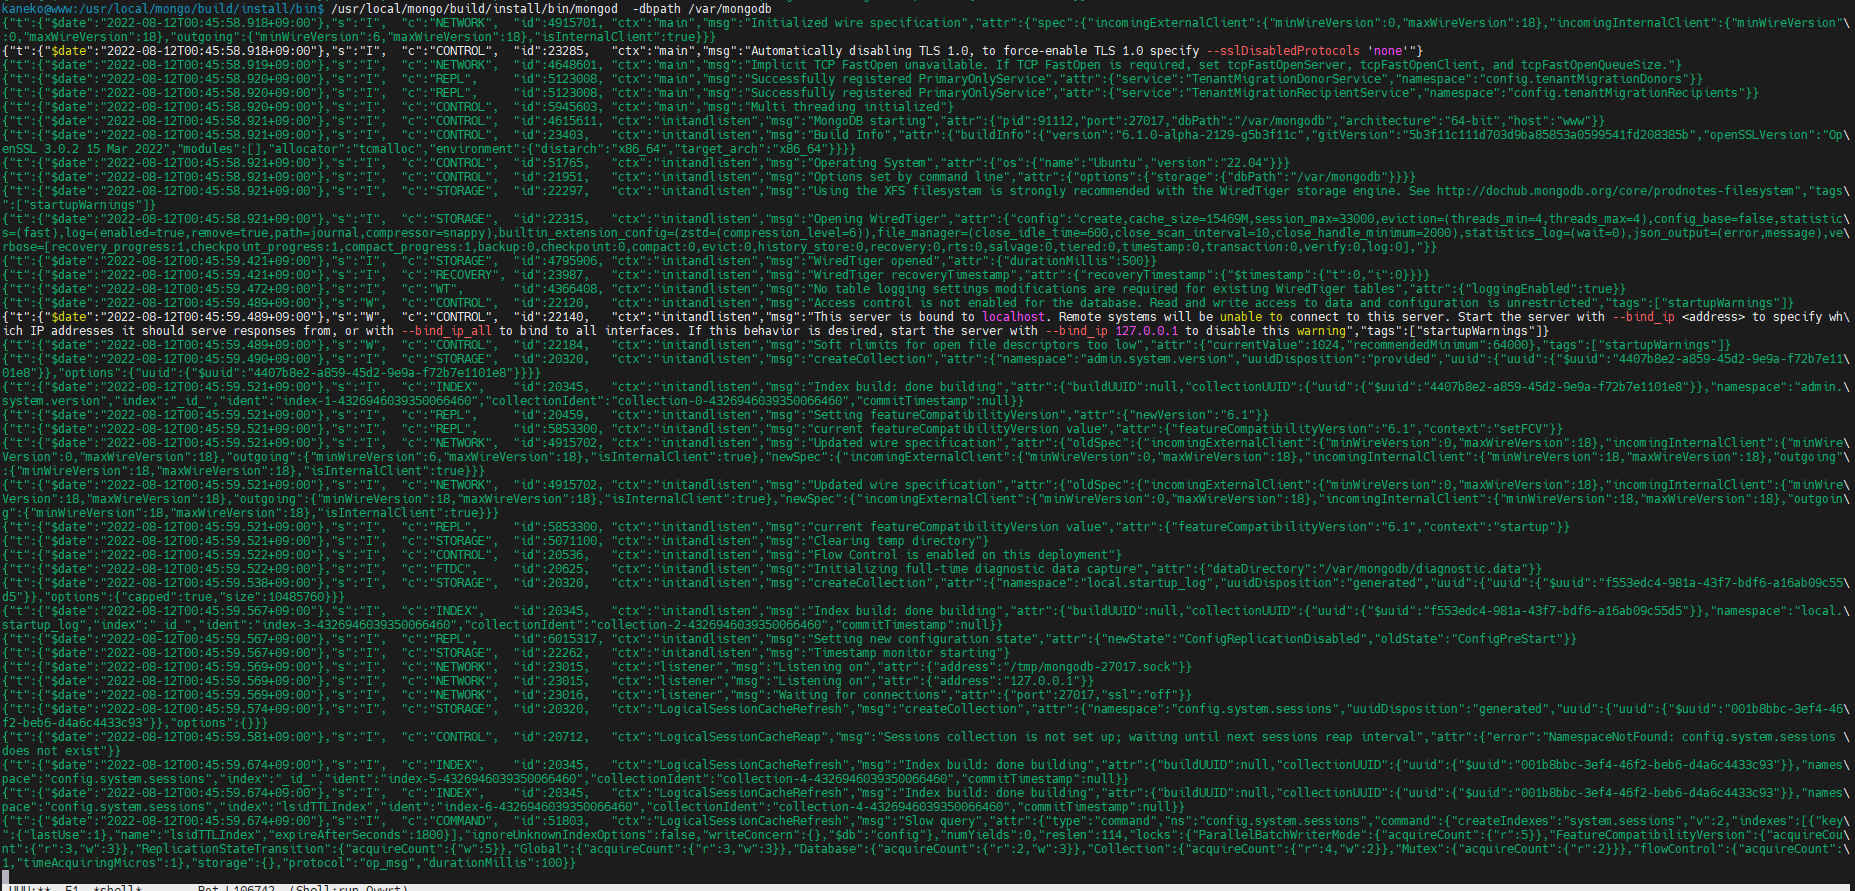Click the (Shell:run Ovwrt) mode indicator
This screenshot has height=891, width=1855.
[x=347, y=887]
